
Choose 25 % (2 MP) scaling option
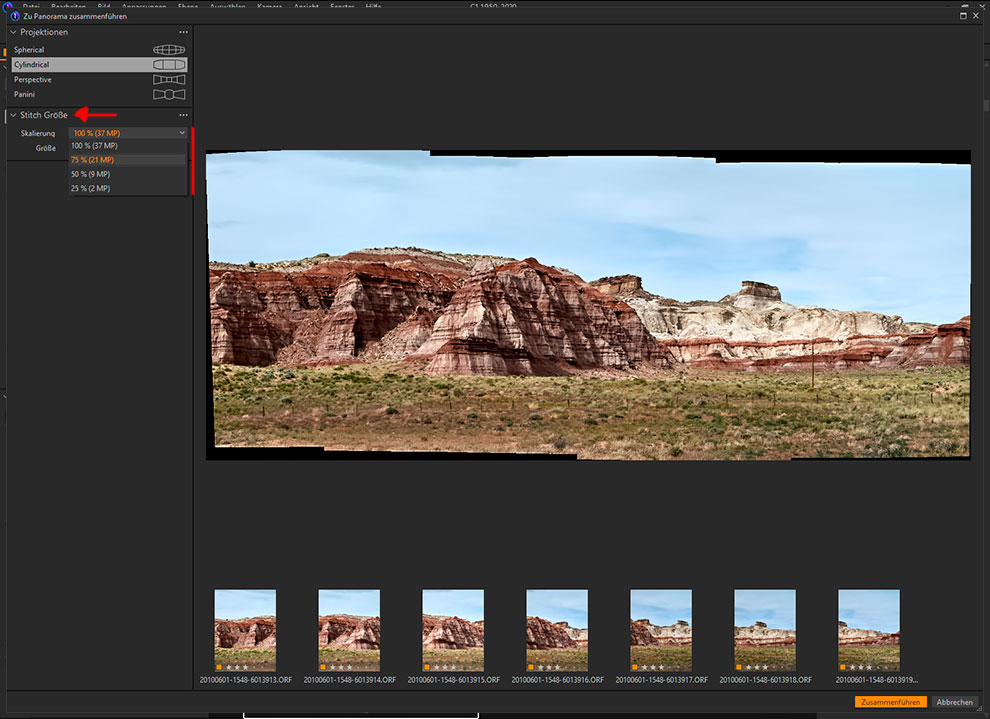128,188
